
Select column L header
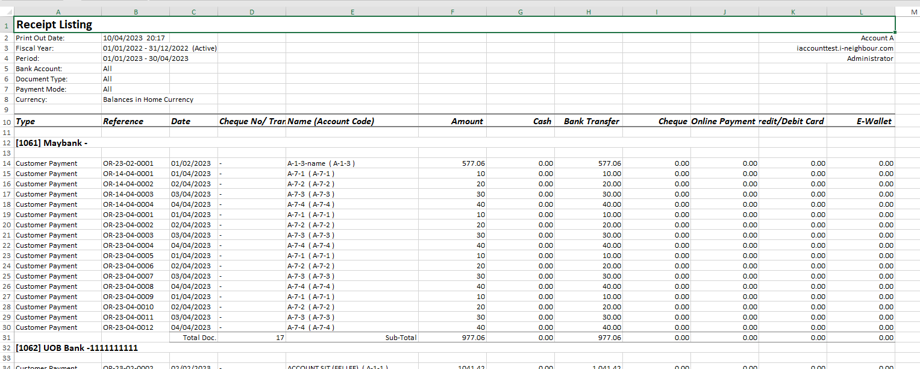pyautogui.click(x=861, y=12)
